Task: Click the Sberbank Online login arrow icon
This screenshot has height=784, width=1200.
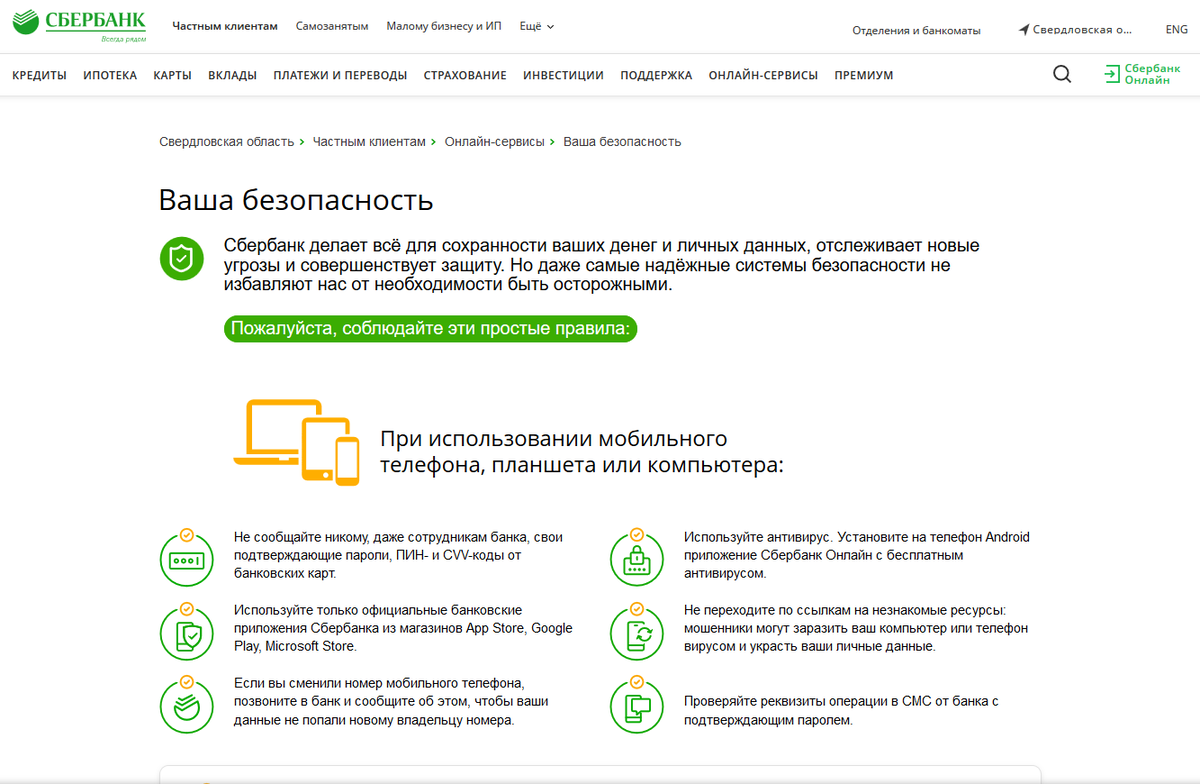Action: pyautogui.click(x=1112, y=74)
